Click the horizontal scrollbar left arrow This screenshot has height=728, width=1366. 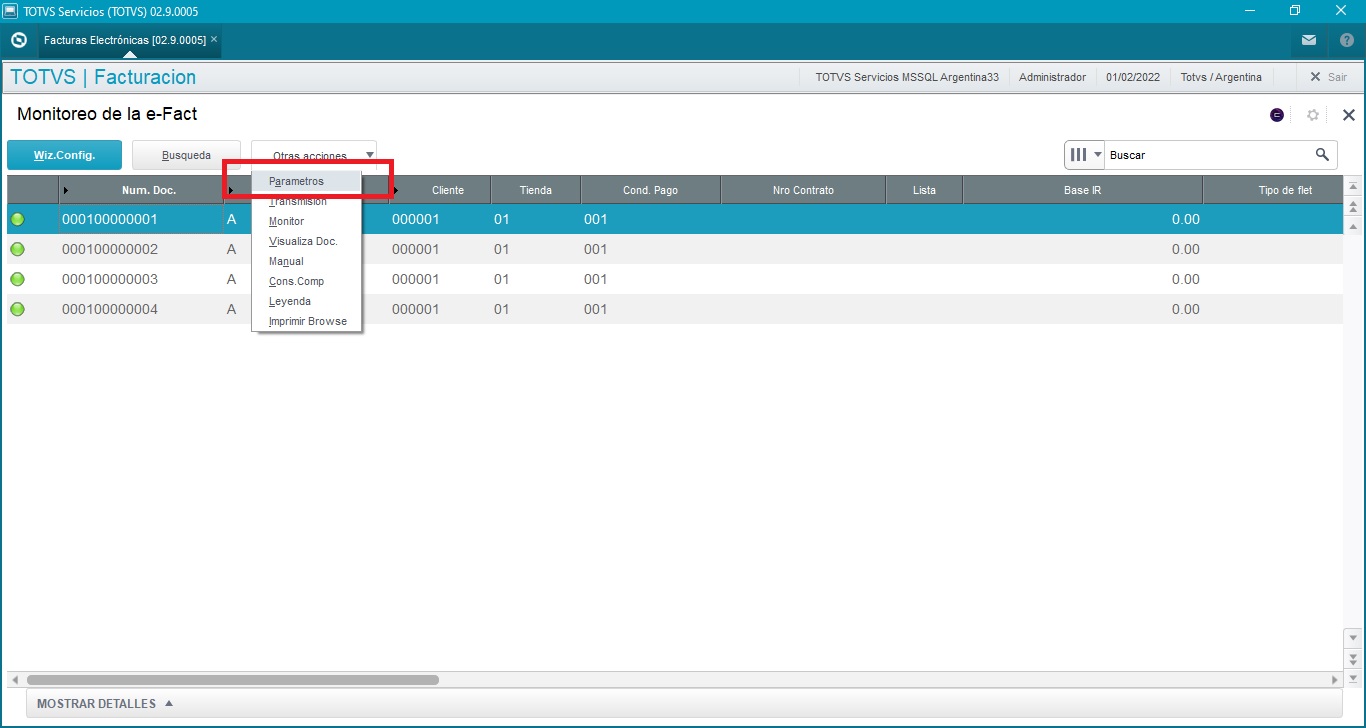tap(14, 680)
